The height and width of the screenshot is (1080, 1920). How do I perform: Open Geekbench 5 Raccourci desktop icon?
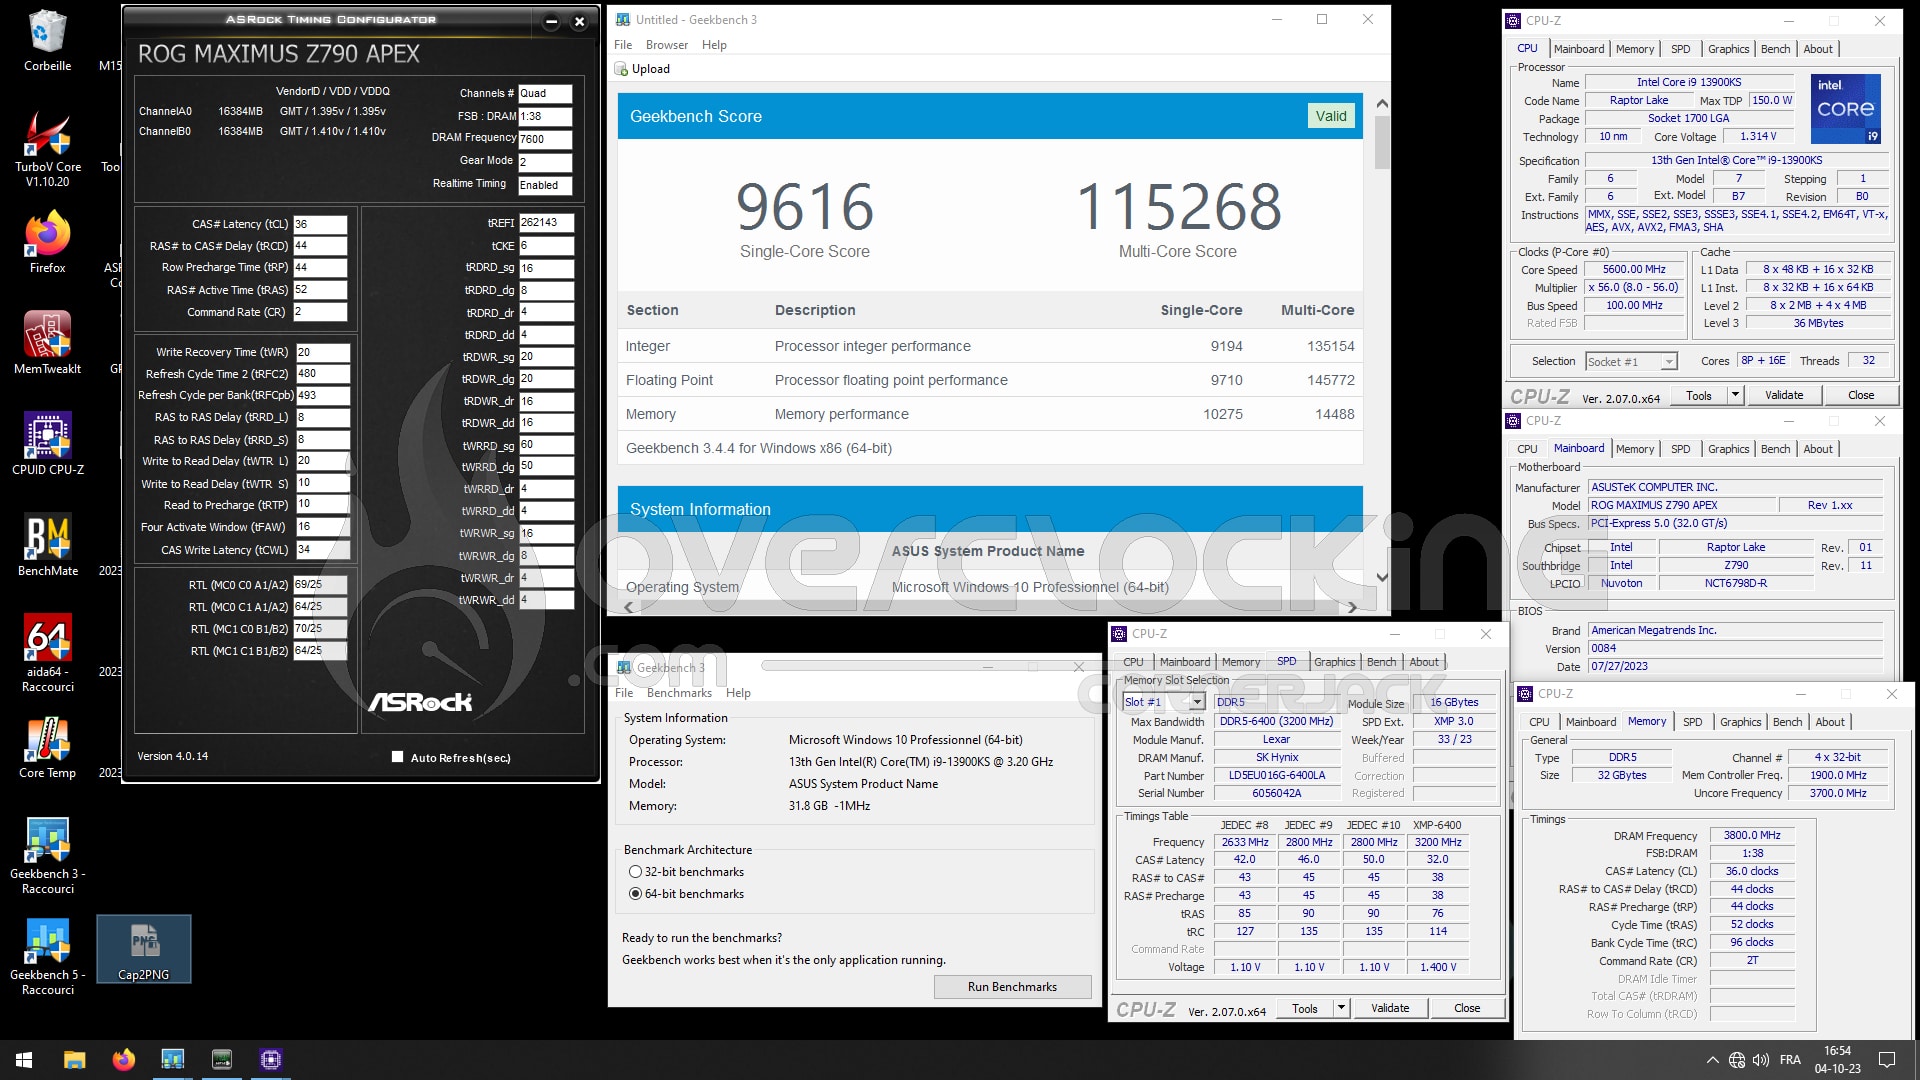[47, 956]
